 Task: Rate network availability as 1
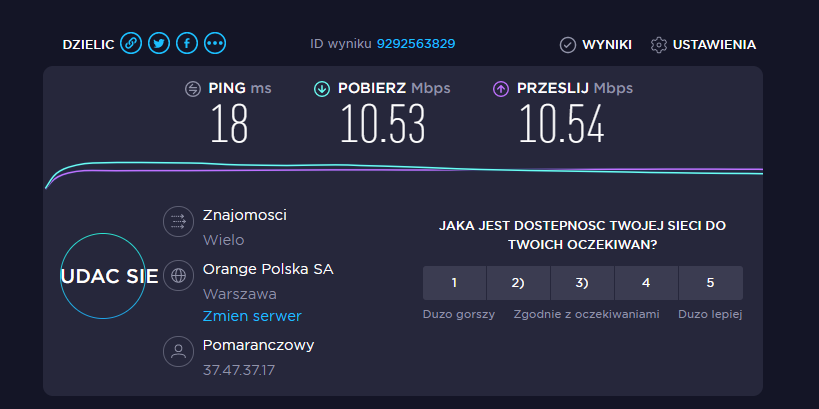tap(454, 283)
